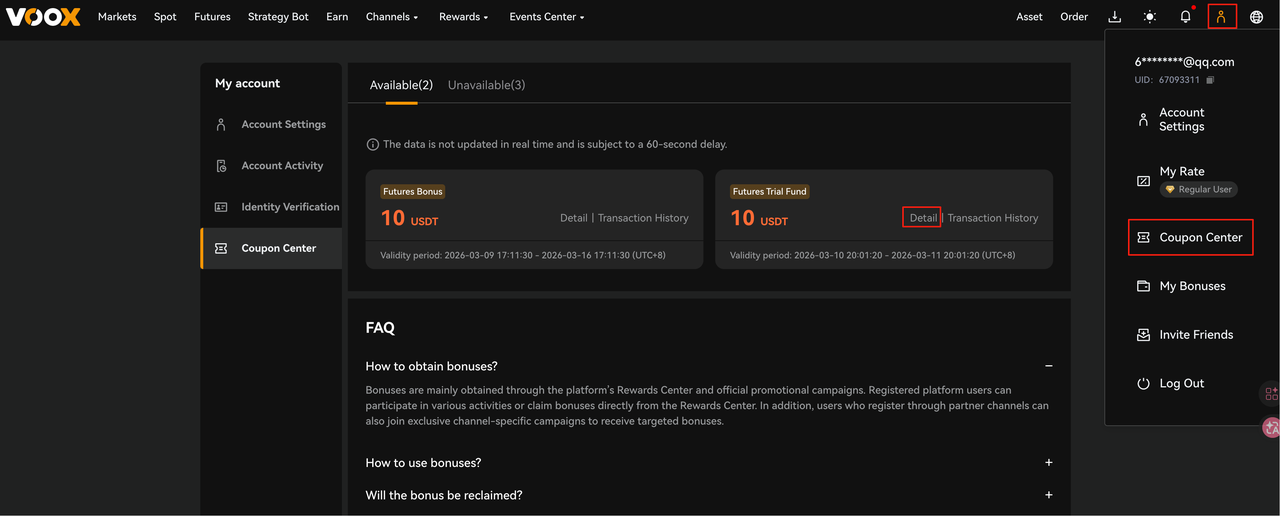Open Strategy Bot page
Screen dimensions: 1280x516
pyautogui.click(x=278, y=17)
